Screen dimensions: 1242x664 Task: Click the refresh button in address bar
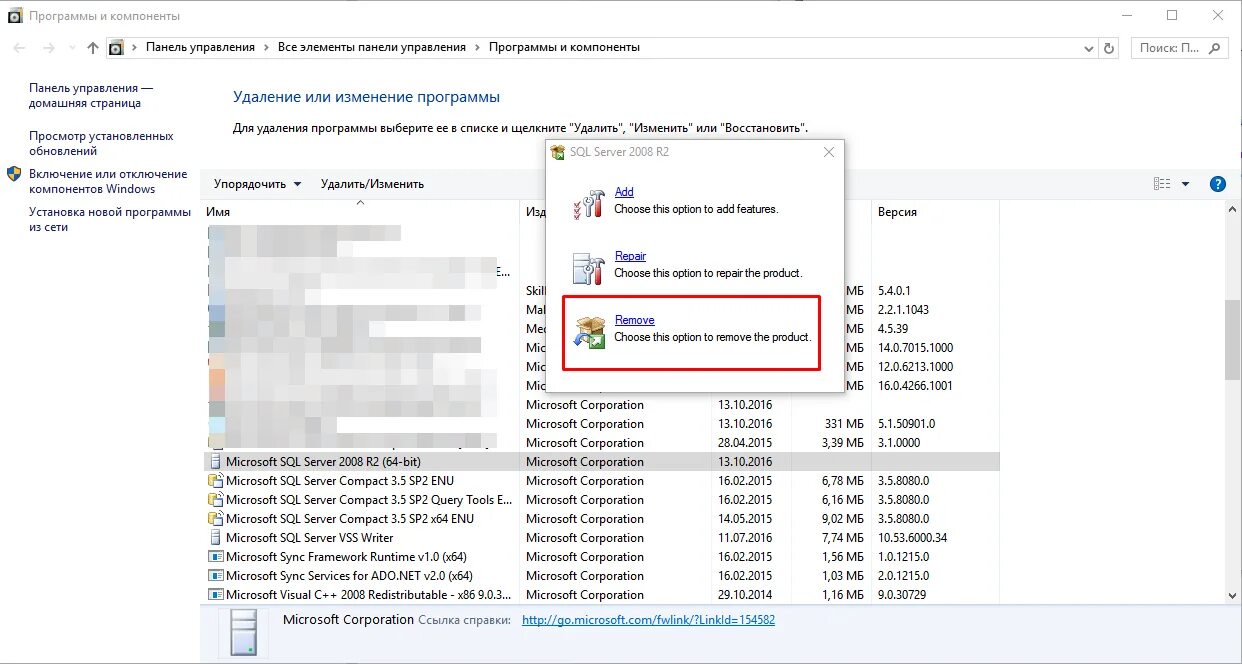pos(1108,48)
